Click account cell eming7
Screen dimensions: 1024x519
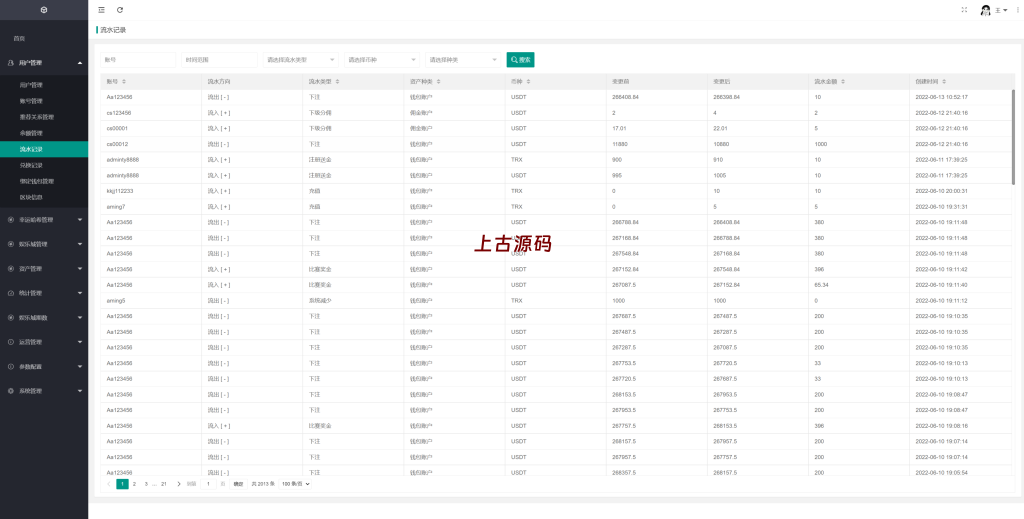coord(116,207)
